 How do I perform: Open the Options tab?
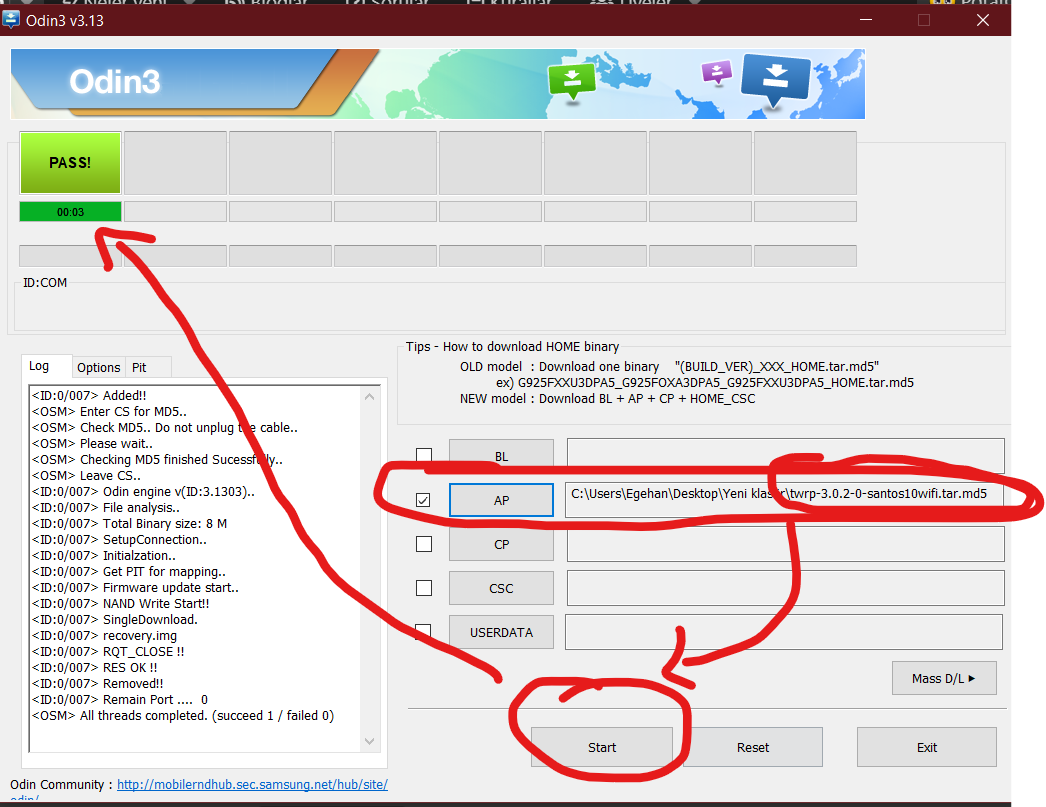pyautogui.click(x=99, y=367)
